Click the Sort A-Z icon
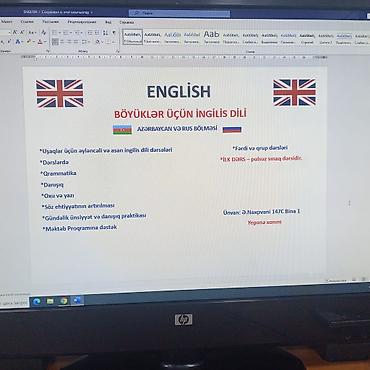Image resolution: width=370 pixels, height=370 pixels. 105,32
